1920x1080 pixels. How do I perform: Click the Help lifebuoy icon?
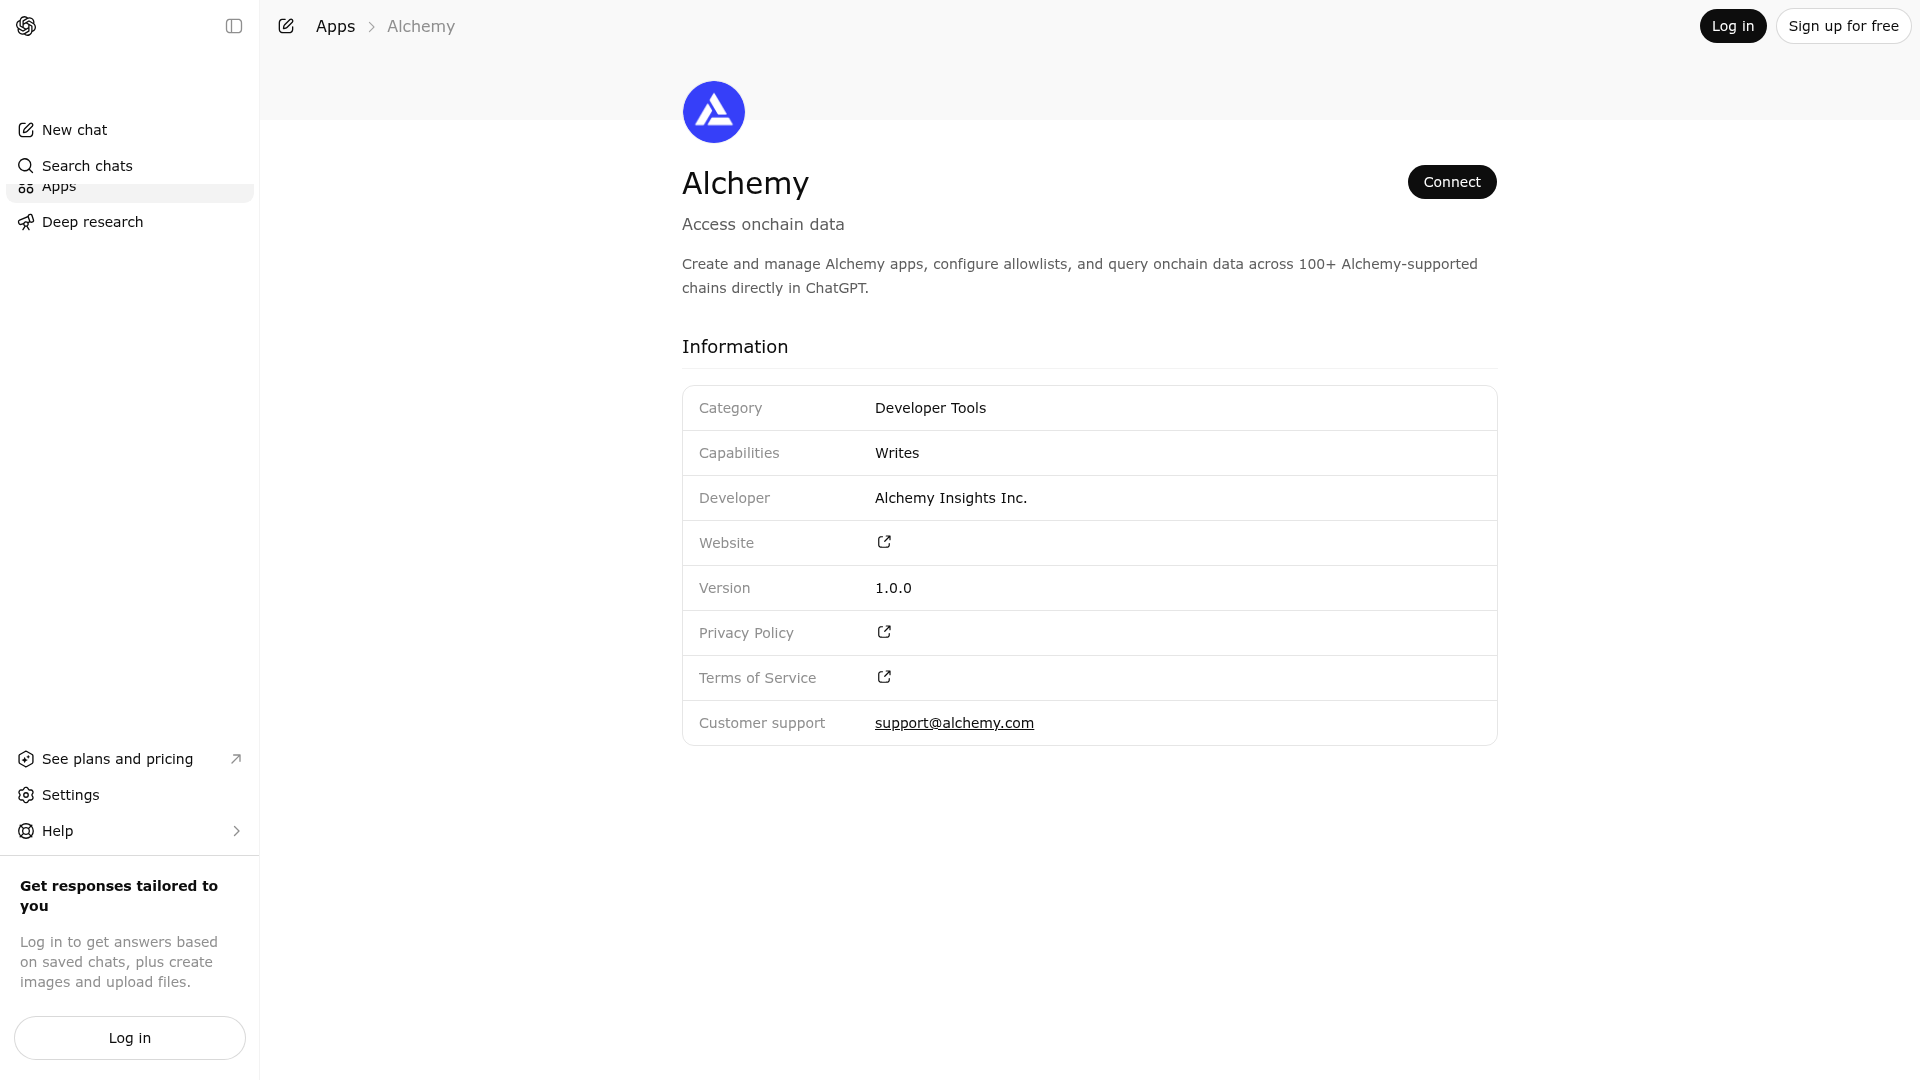26,831
